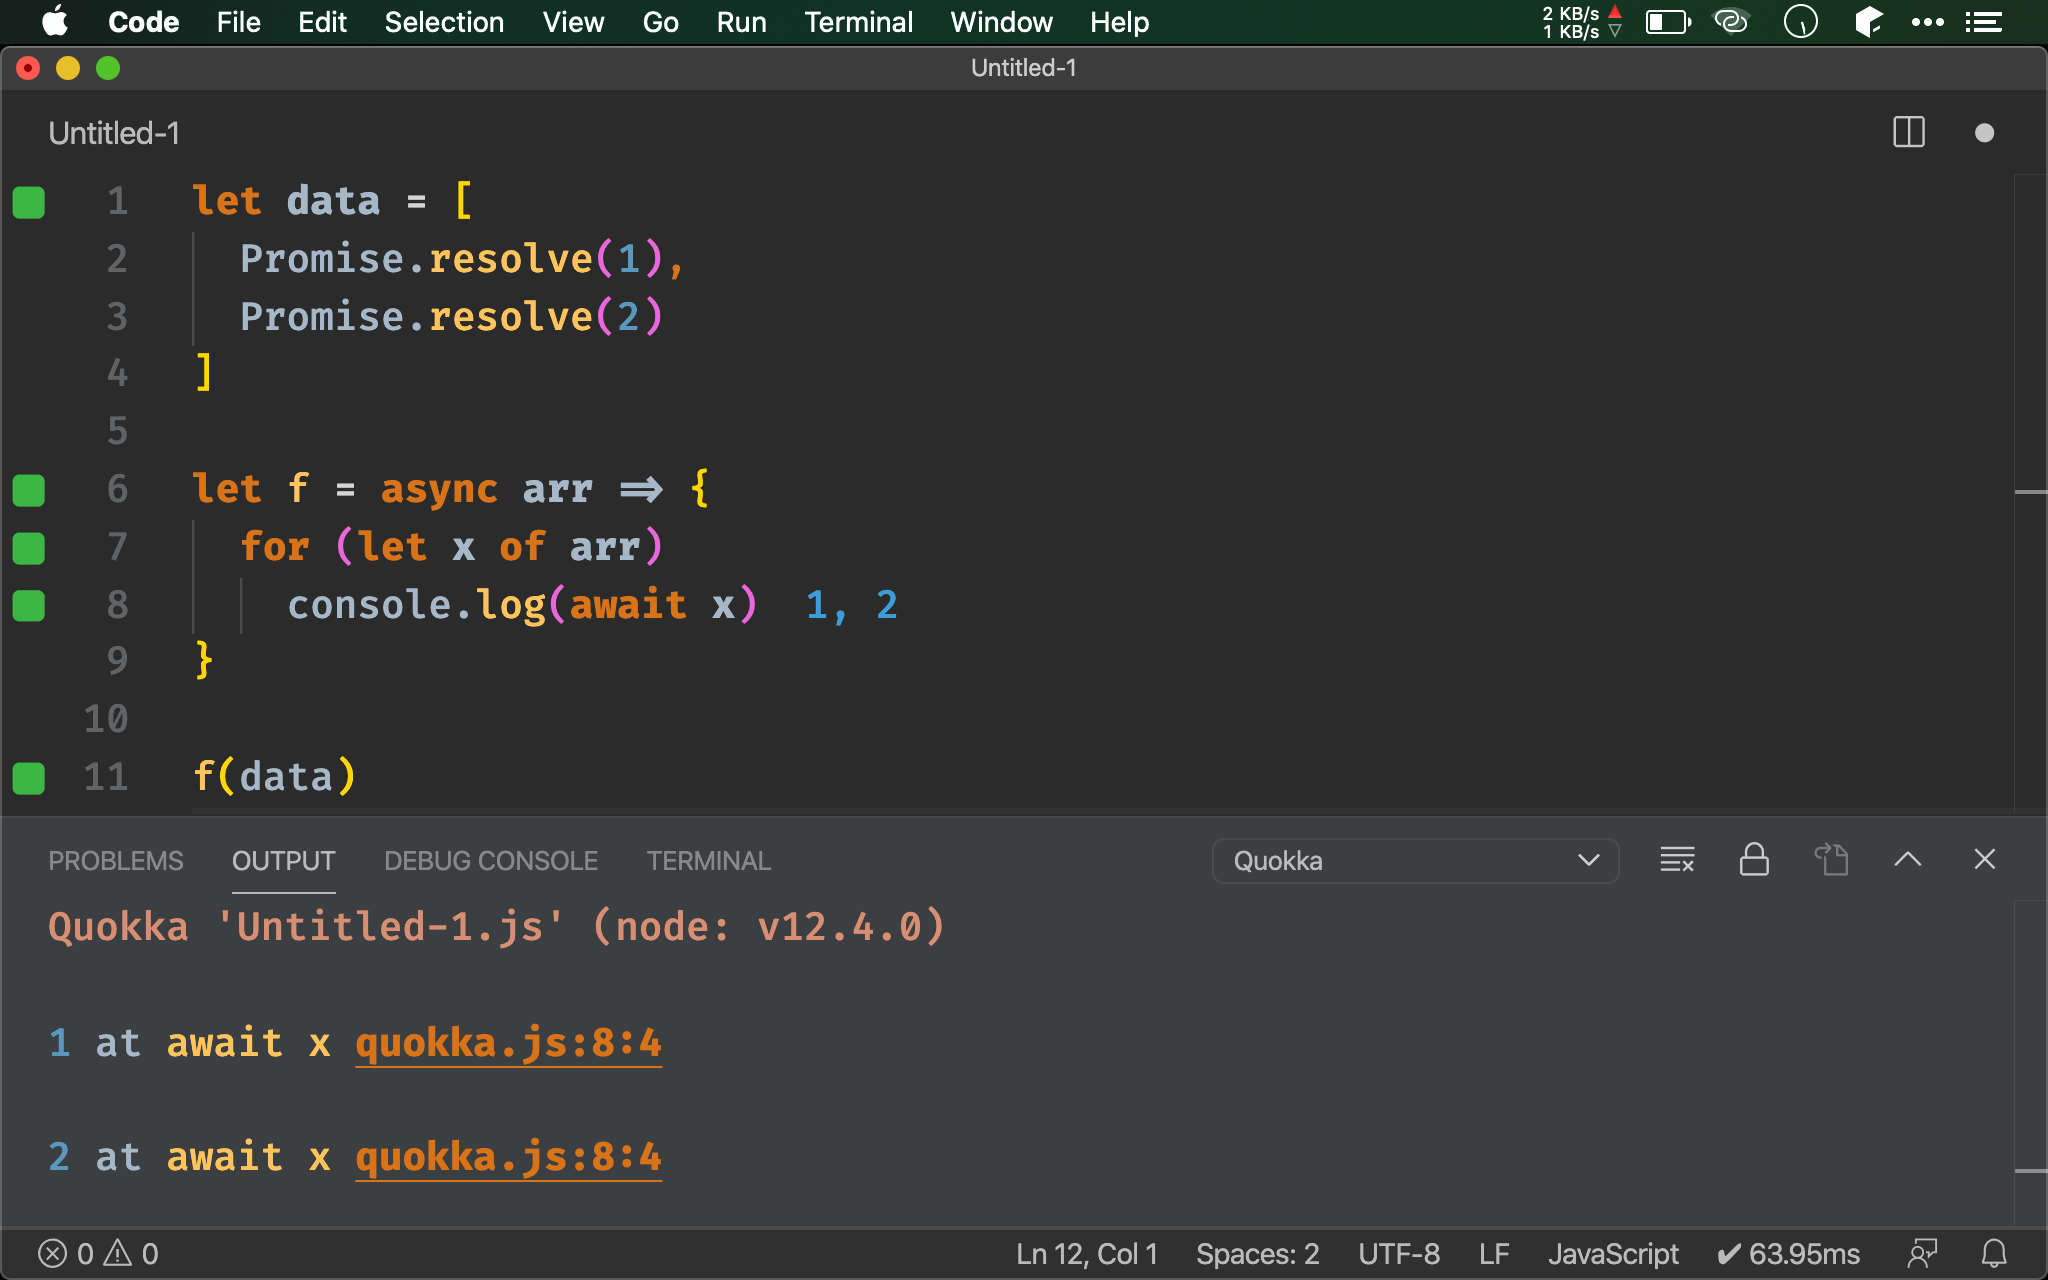Open the Edit menu
The width and height of the screenshot is (2048, 1280).
click(322, 22)
